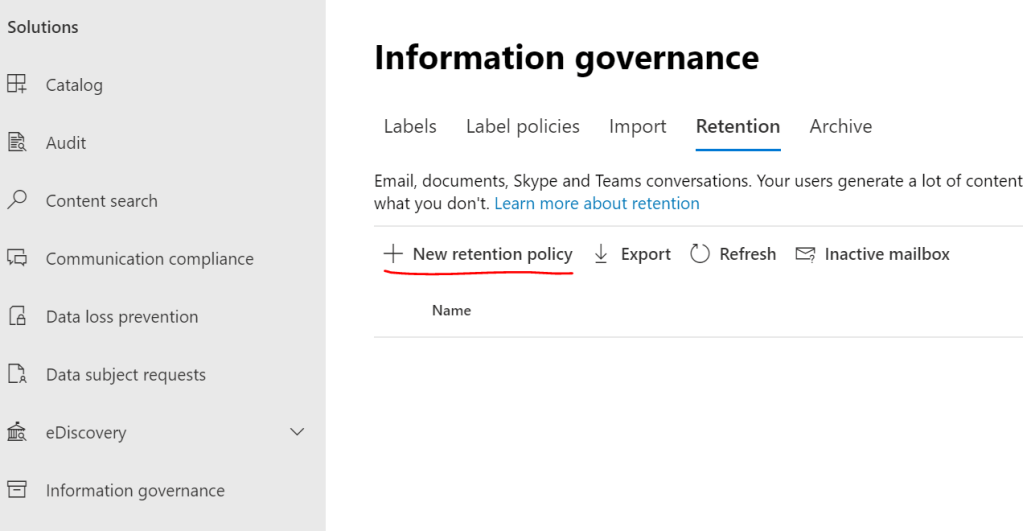Sort by the Name column header

click(451, 311)
